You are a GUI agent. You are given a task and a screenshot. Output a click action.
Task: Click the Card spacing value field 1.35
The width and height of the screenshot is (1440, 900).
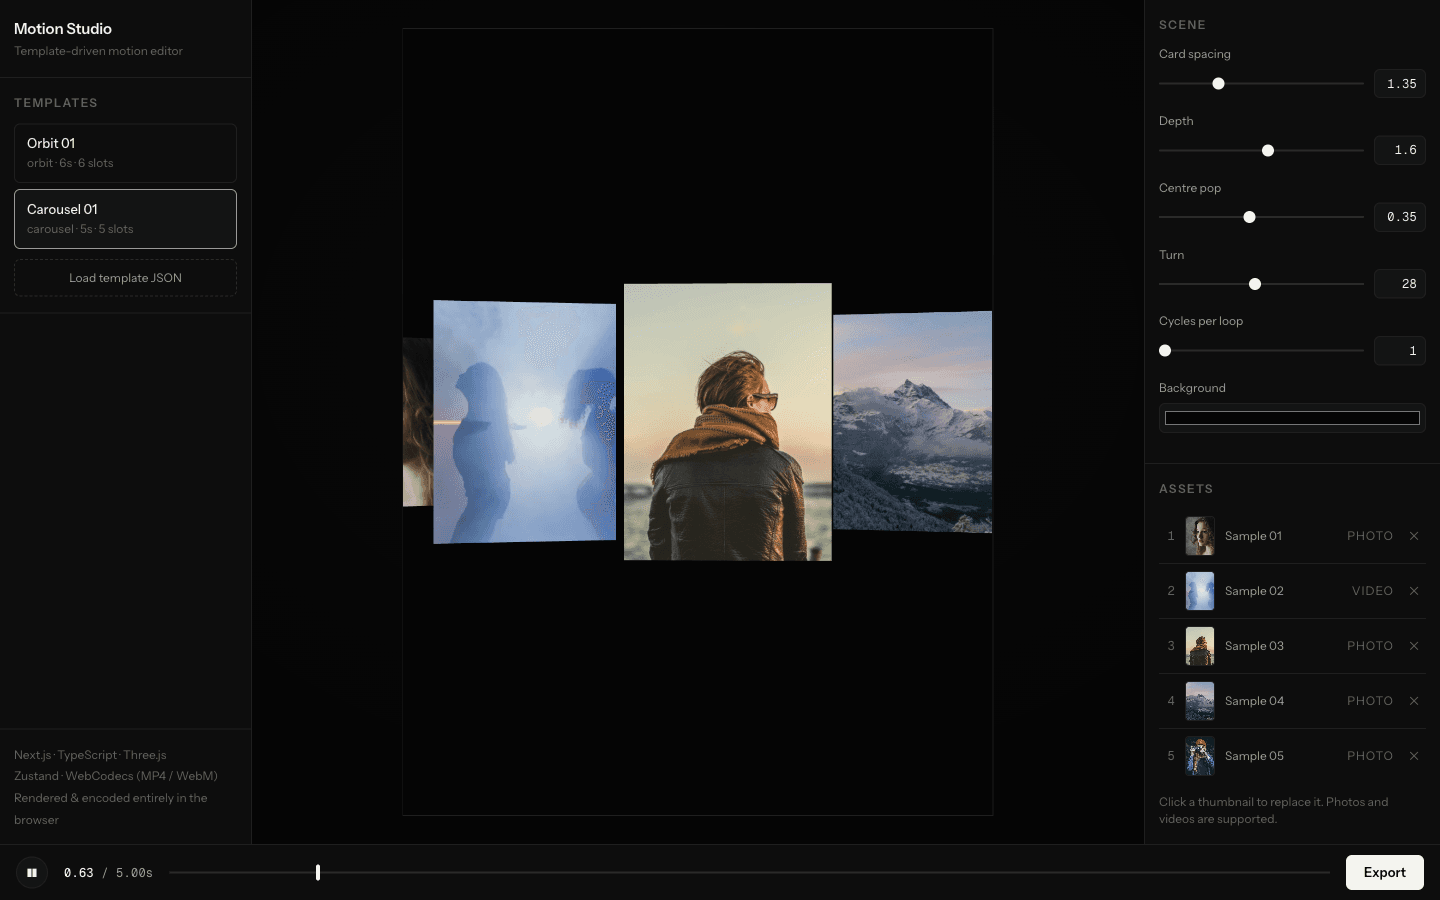click(x=1400, y=84)
